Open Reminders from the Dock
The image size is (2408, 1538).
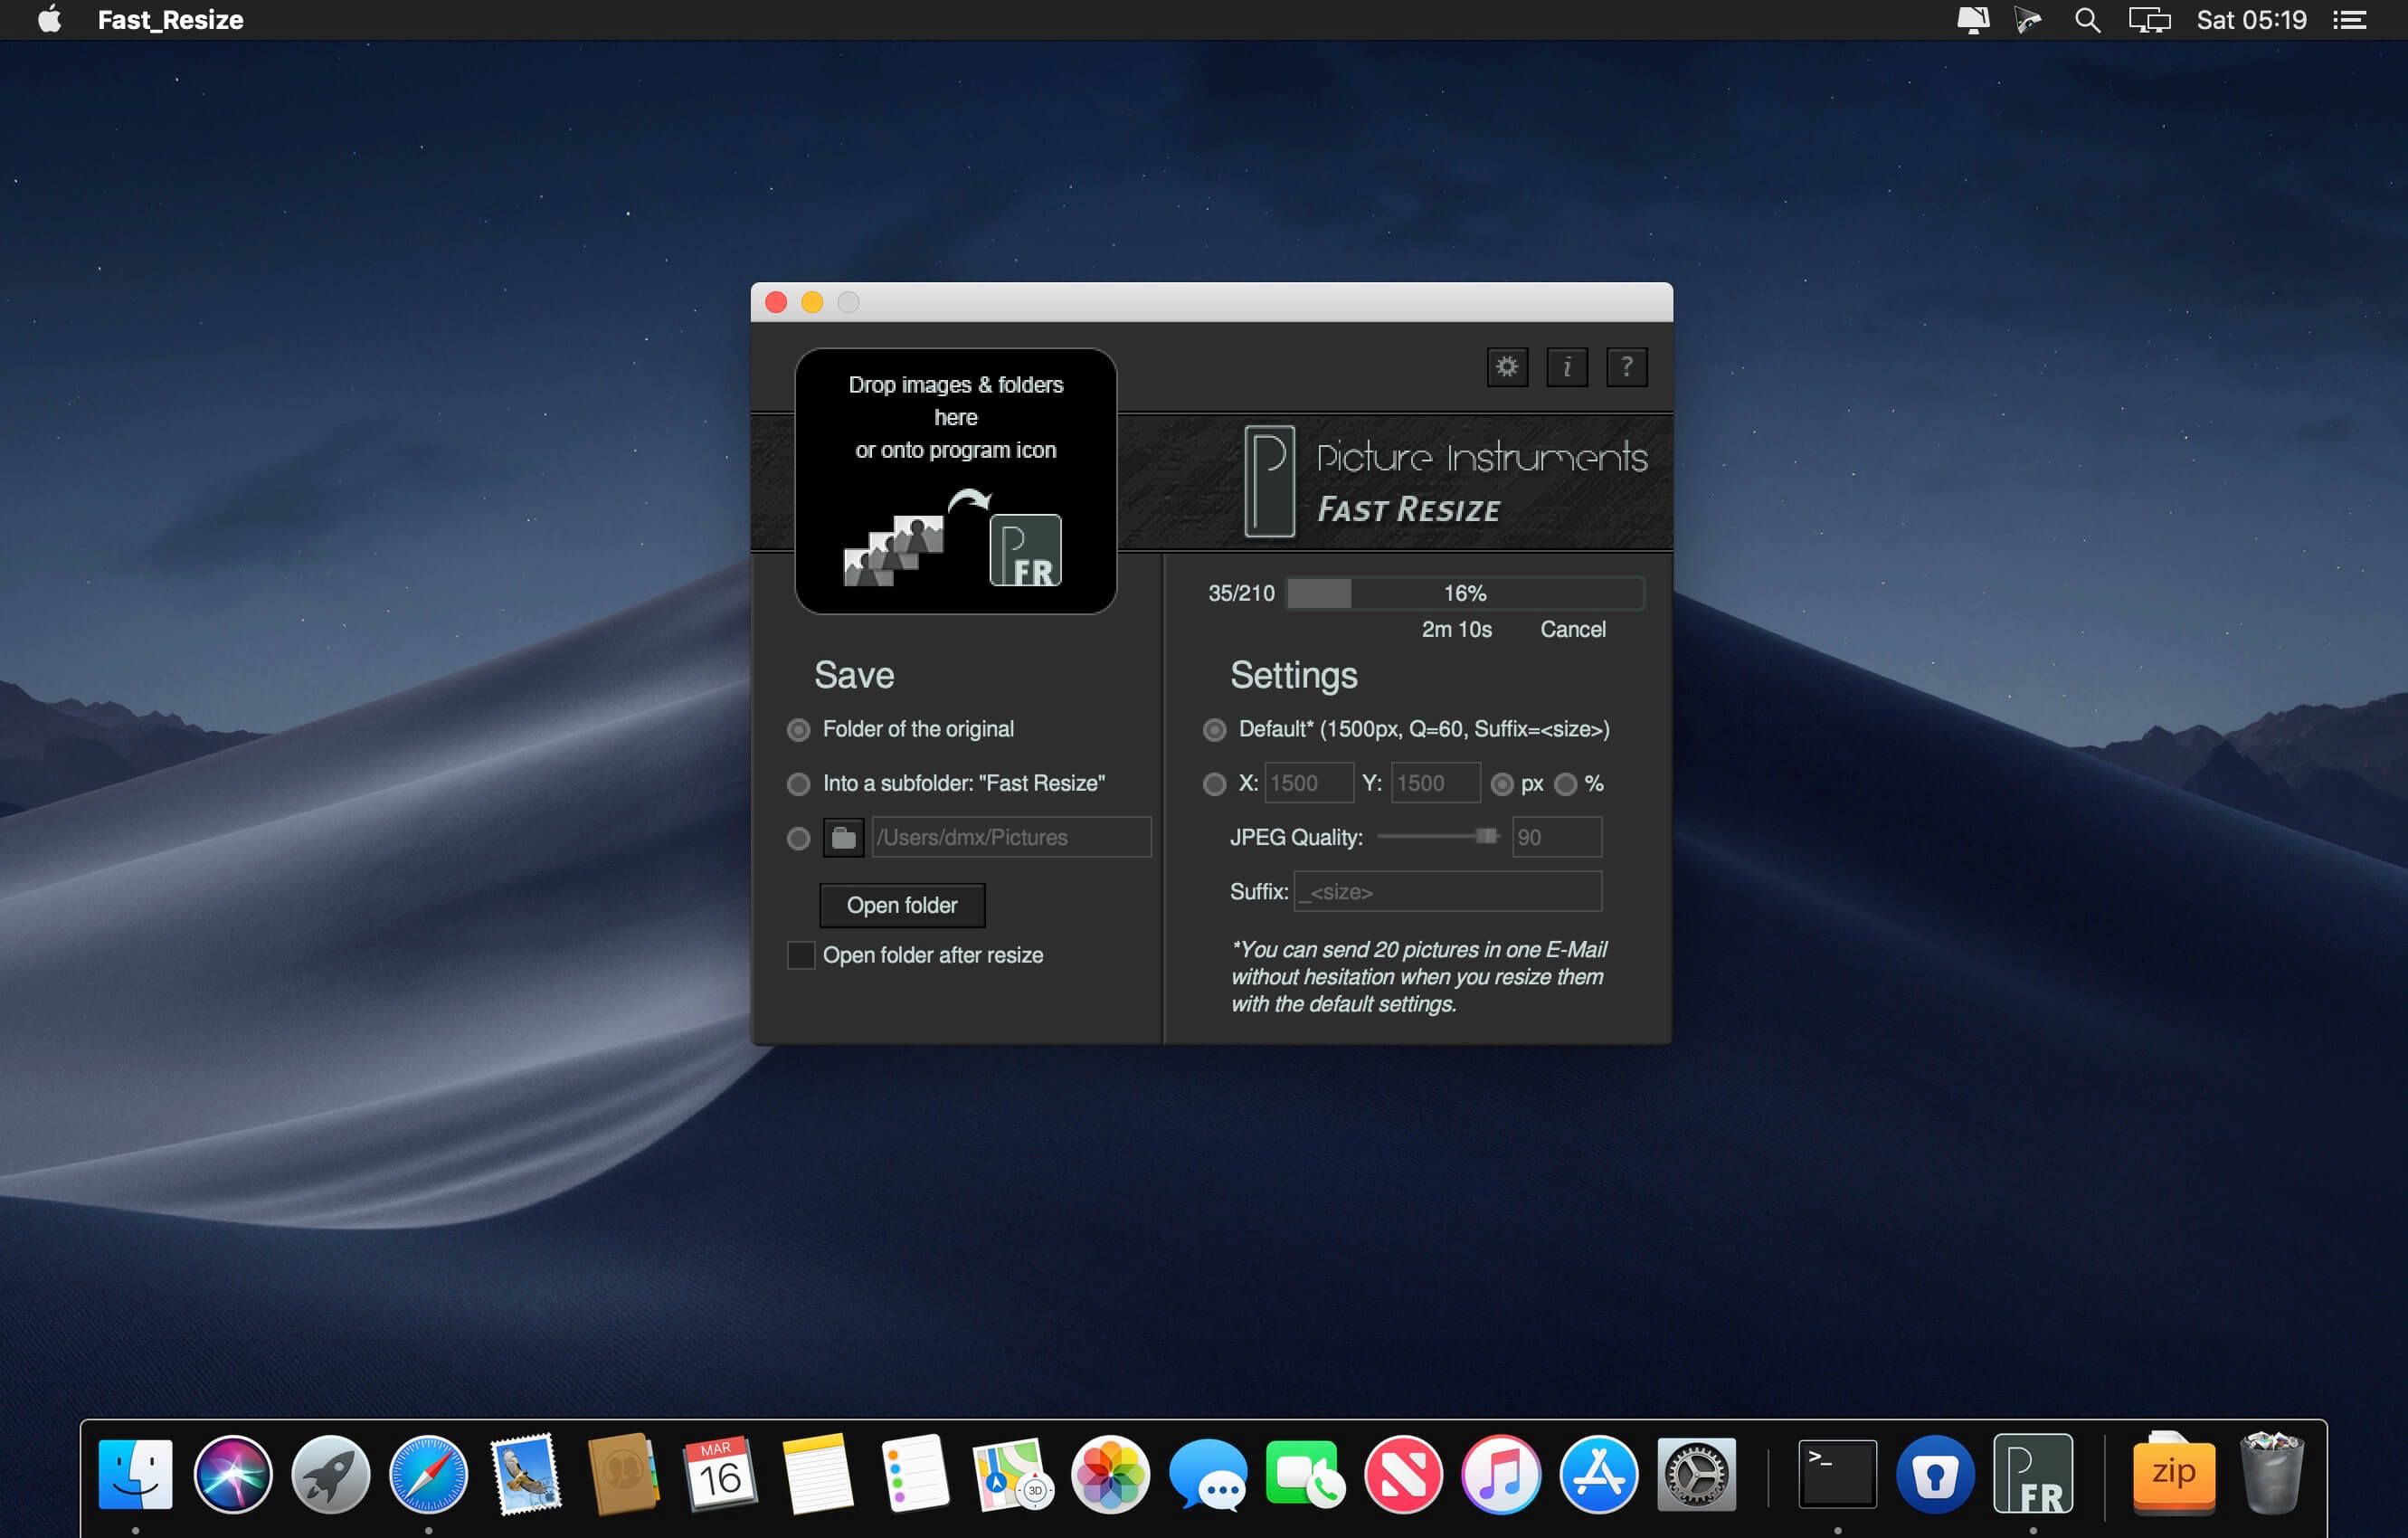pyautogui.click(x=916, y=1473)
